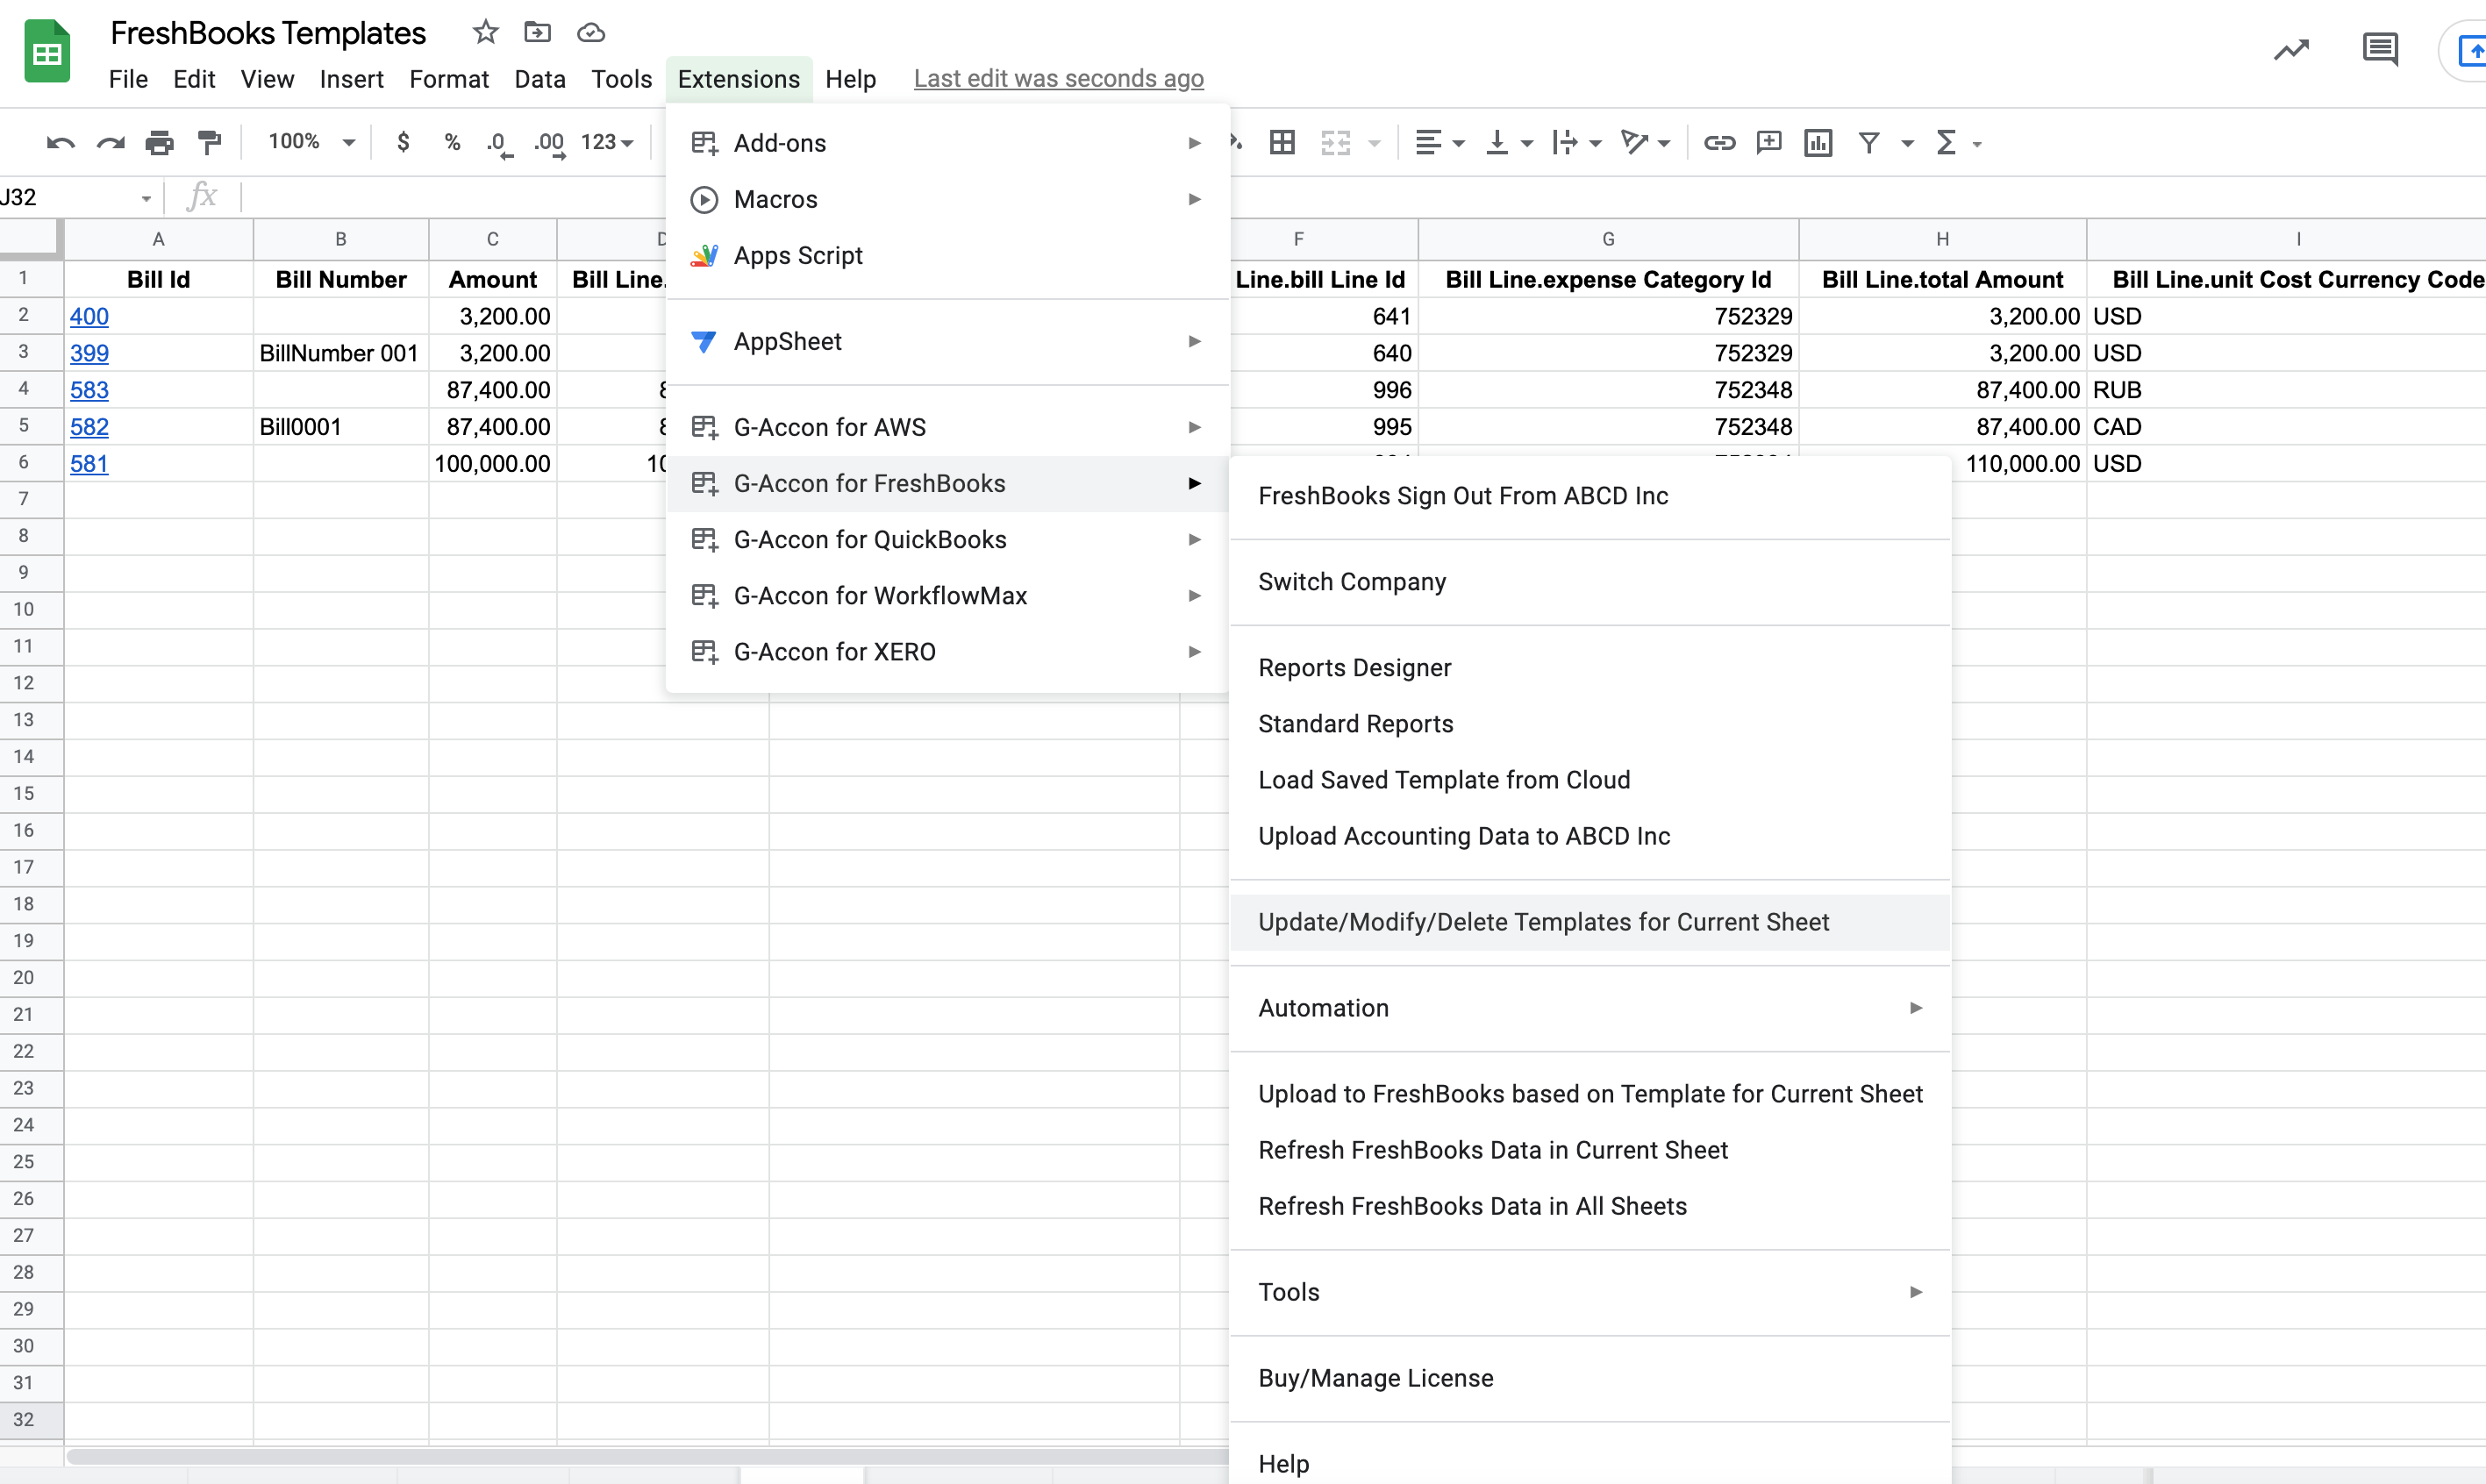The image size is (2486, 1484).
Task: Expand the Tools submenu in G-Accon
Action: (1590, 1292)
